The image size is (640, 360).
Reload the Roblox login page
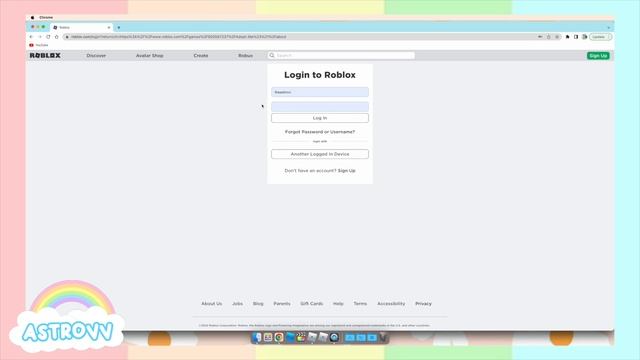pos(48,37)
